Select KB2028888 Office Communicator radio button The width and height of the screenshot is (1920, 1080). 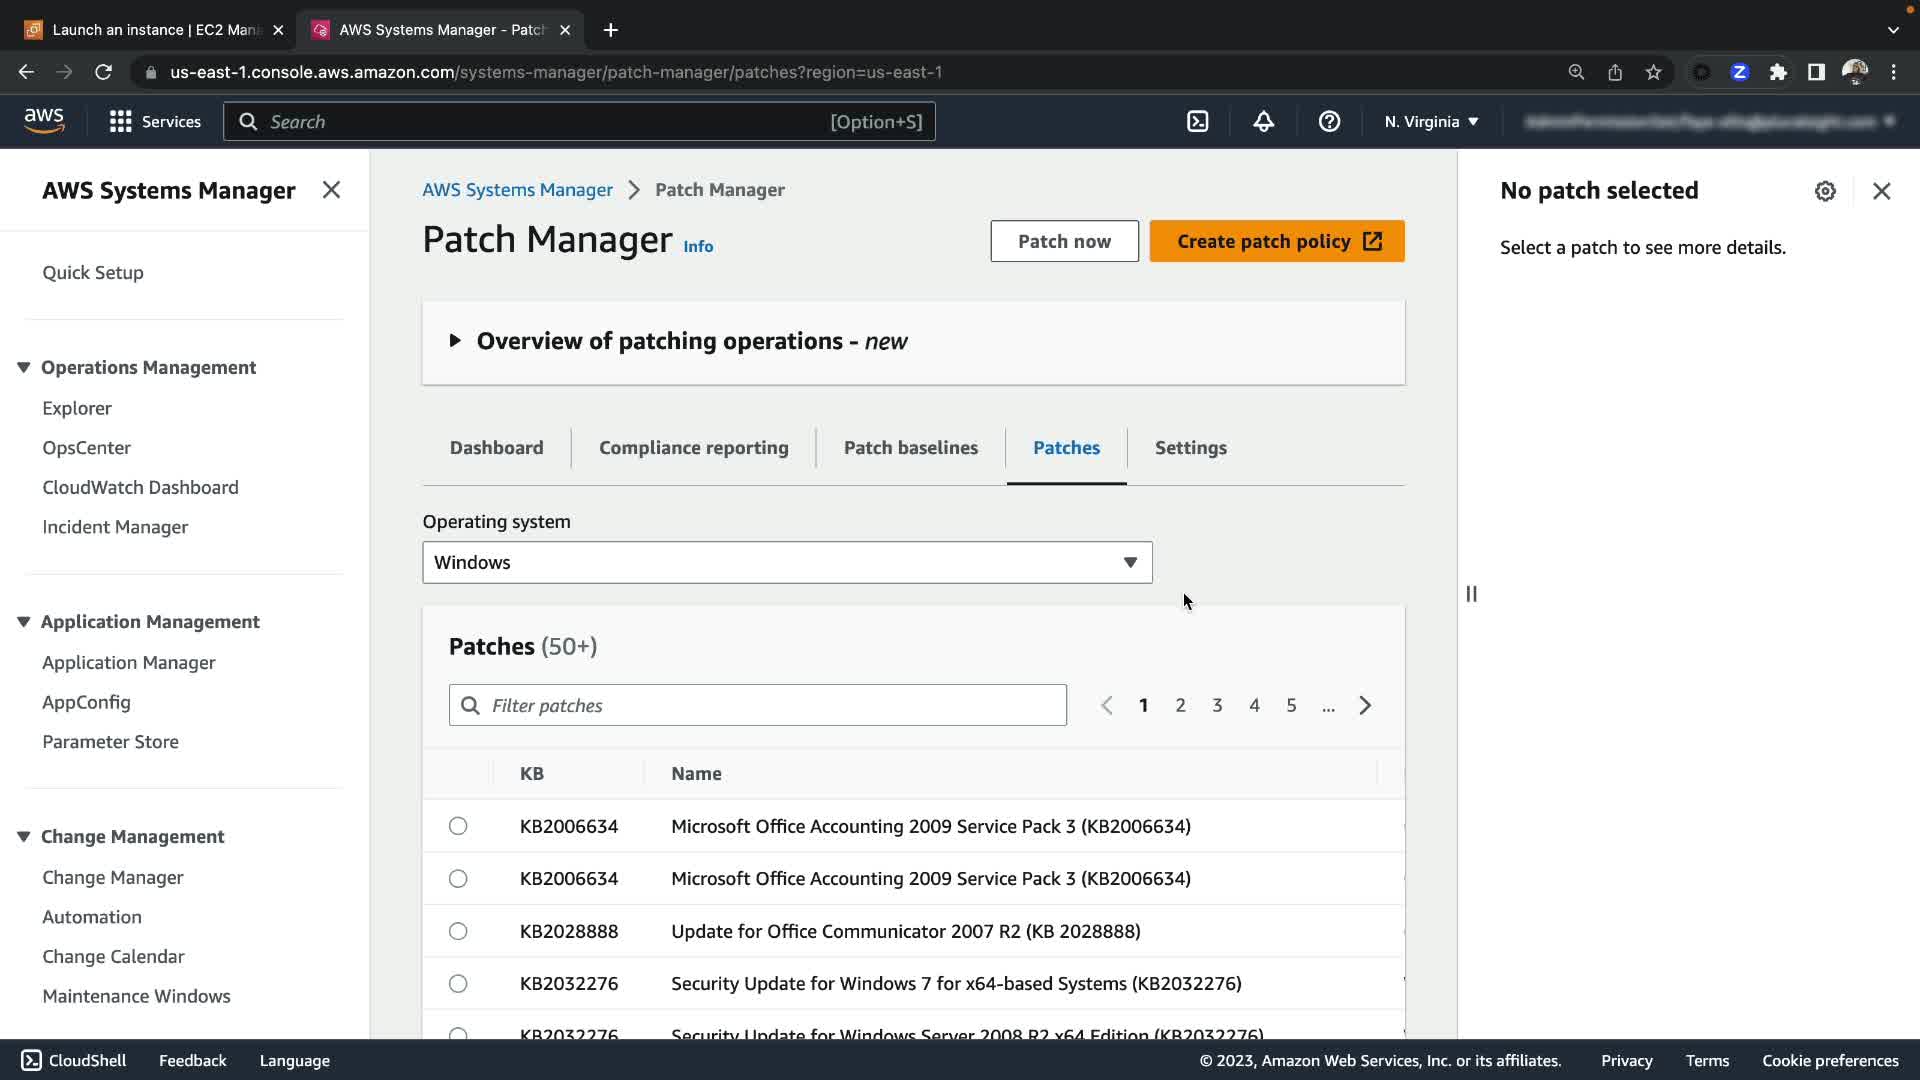coord(458,931)
